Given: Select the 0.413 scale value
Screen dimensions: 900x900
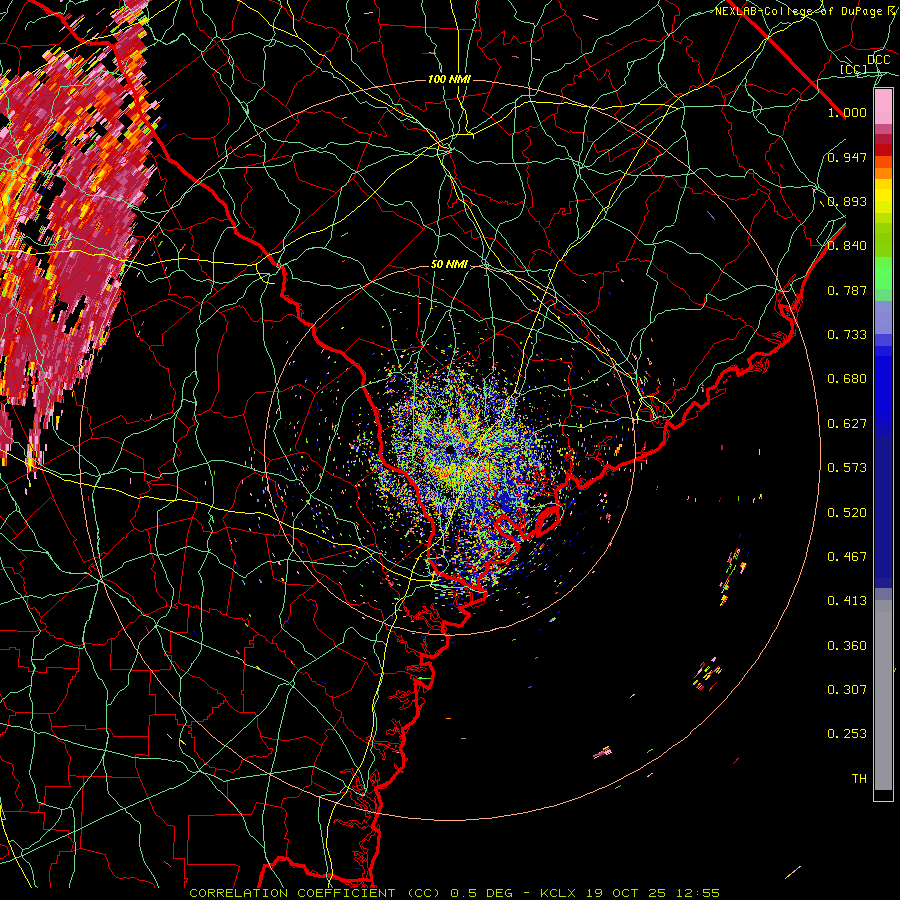Looking at the screenshot, I should 847,601.
